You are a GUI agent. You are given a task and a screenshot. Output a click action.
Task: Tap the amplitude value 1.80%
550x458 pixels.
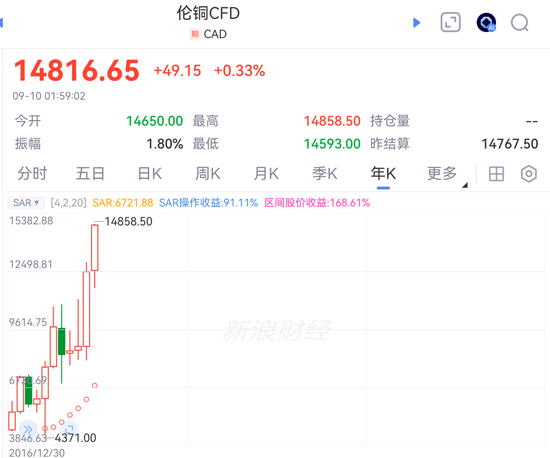pyautogui.click(x=165, y=144)
